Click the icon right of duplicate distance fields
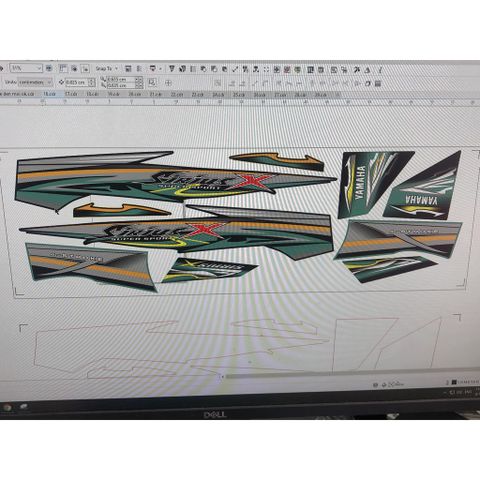Screen dimensions: 480x480 coord(152,82)
